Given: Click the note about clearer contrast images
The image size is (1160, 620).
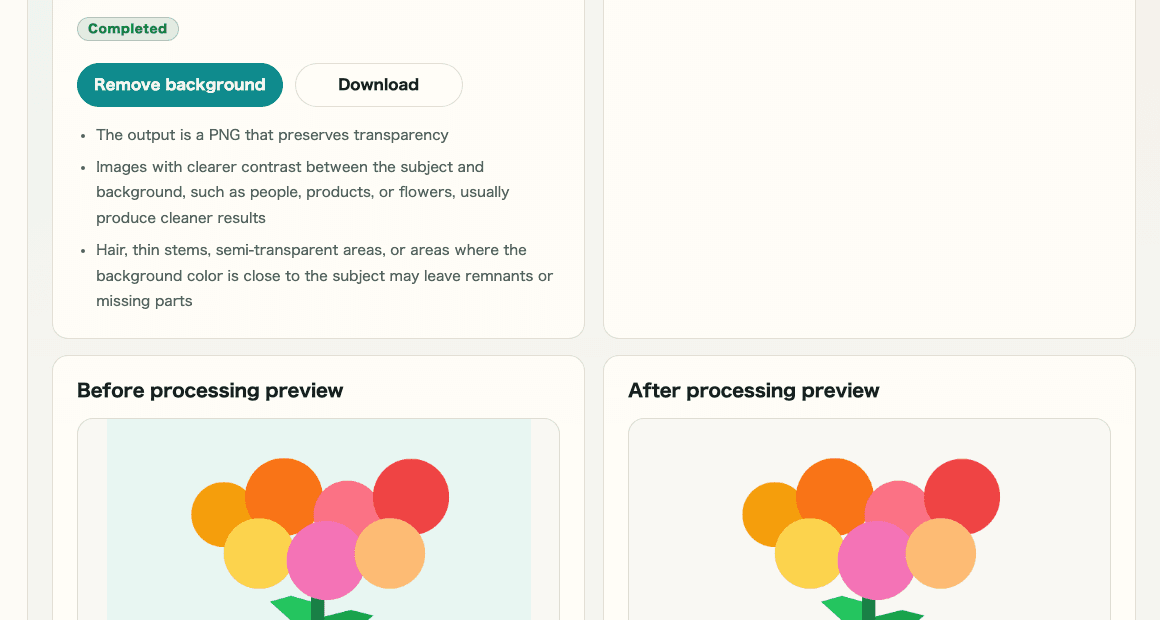Looking at the screenshot, I should pos(300,192).
